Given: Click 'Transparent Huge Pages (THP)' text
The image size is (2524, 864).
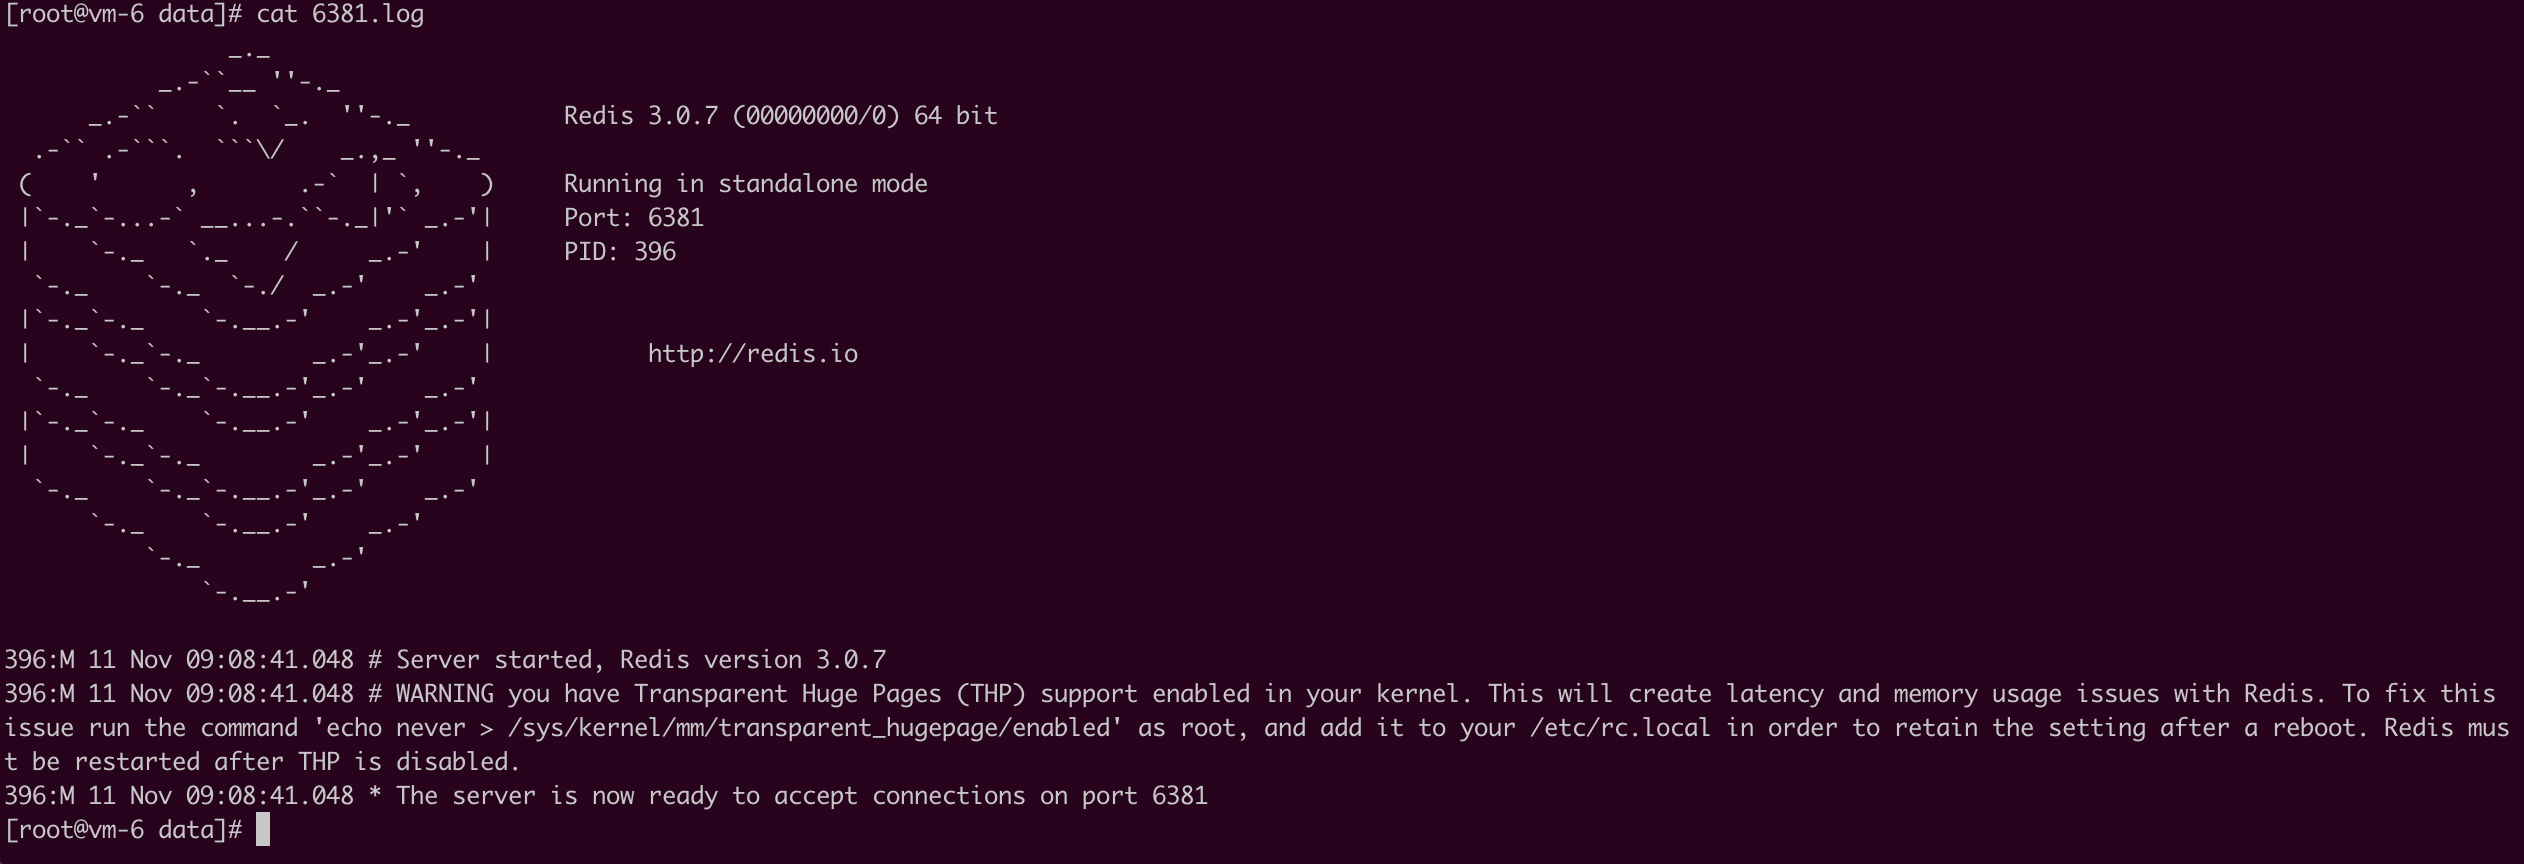Looking at the screenshot, I should (x=830, y=694).
